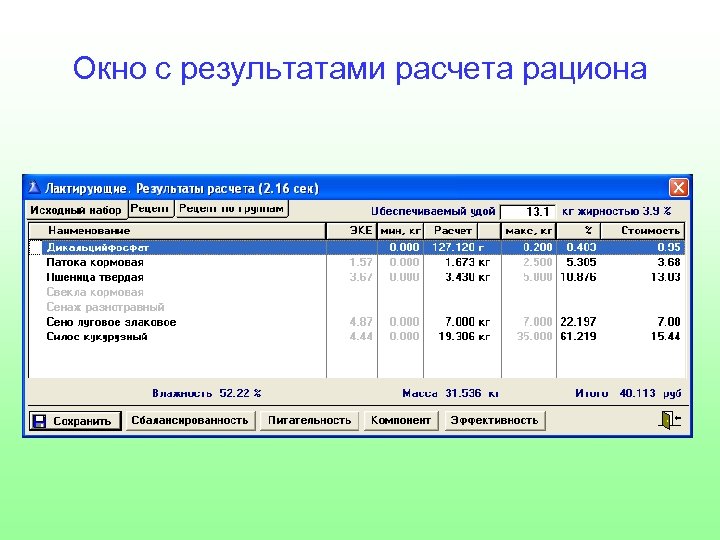
Task: Click the exit door icon
Action: tap(670, 420)
